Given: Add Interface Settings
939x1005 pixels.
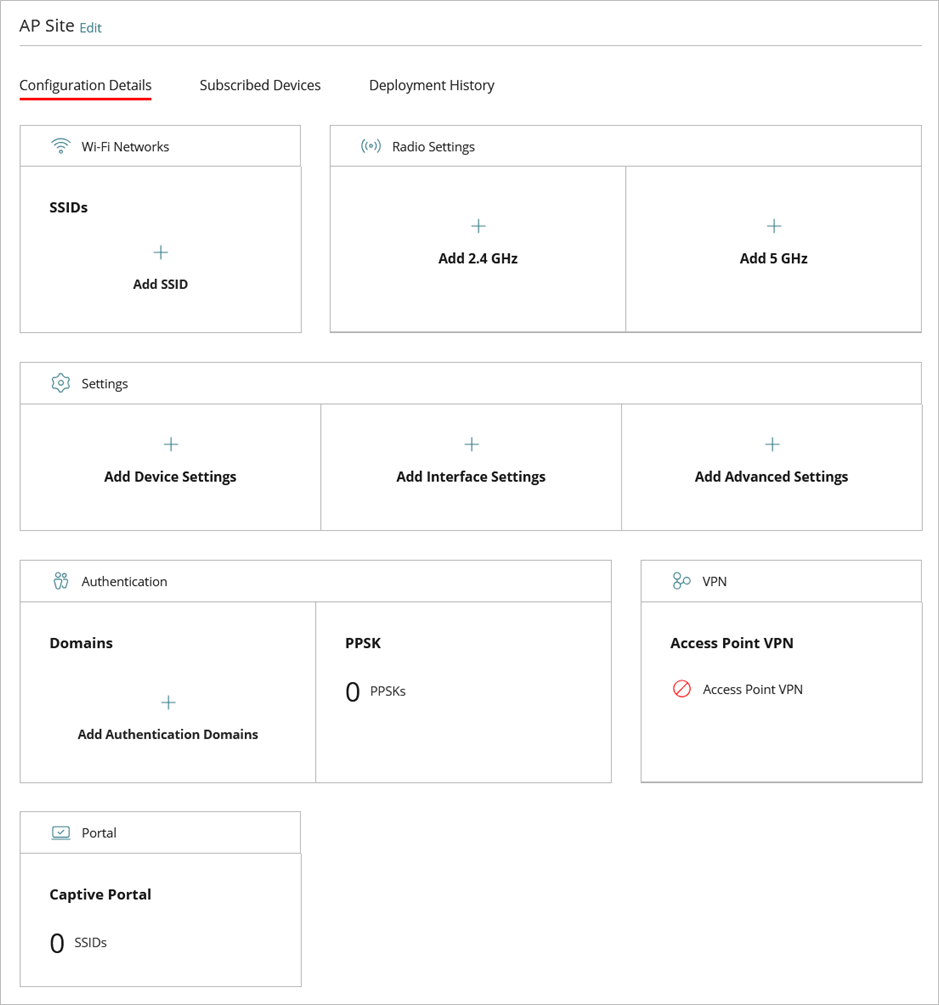Looking at the screenshot, I should coord(470,476).
